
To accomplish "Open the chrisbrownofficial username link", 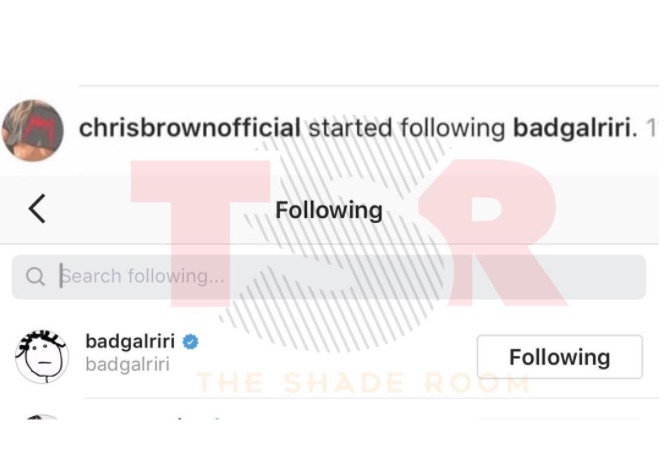I will coord(190,128).
